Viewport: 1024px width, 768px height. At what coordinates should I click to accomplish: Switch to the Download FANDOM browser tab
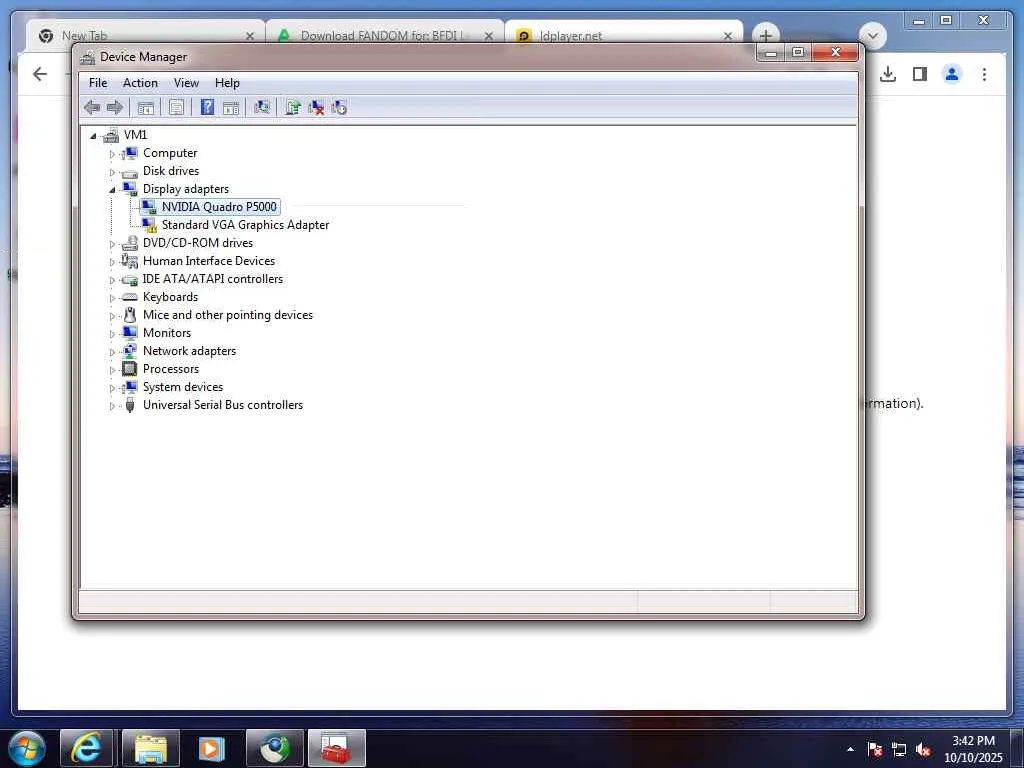coord(385,35)
